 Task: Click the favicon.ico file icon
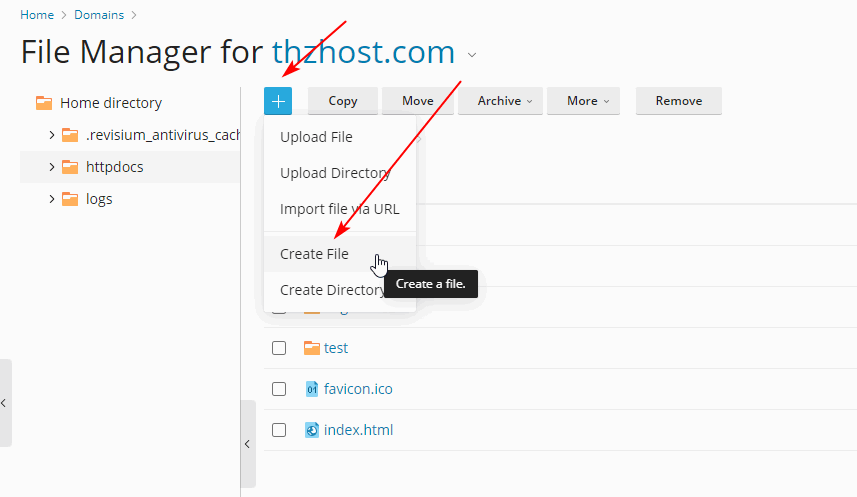click(x=312, y=389)
